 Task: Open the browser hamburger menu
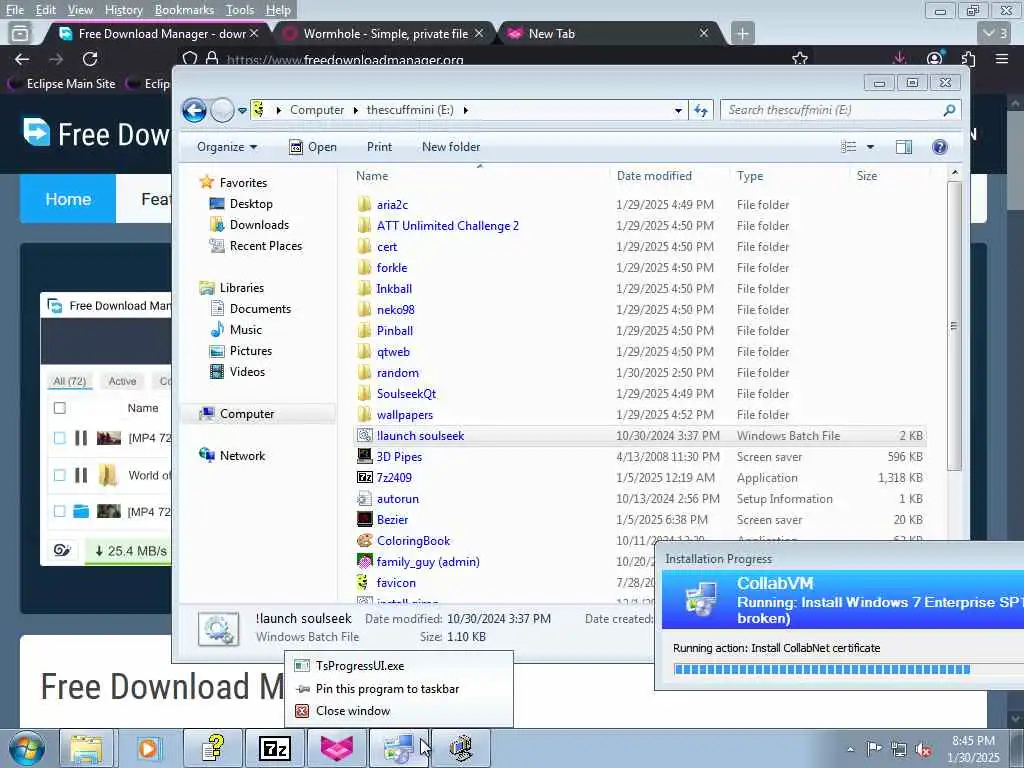tap(1002, 59)
